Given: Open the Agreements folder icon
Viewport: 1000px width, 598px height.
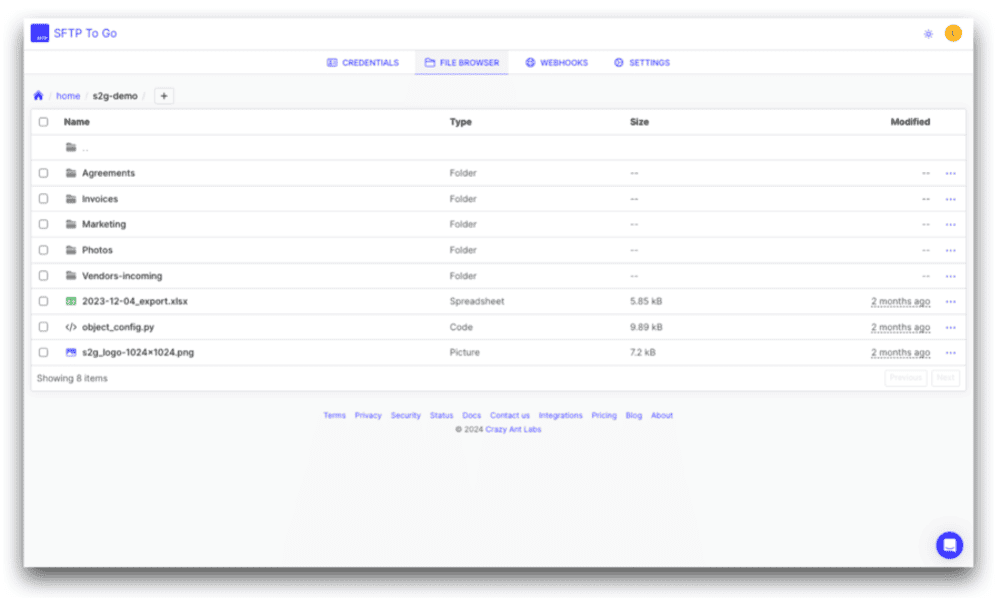Looking at the screenshot, I should [x=71, y=173].
